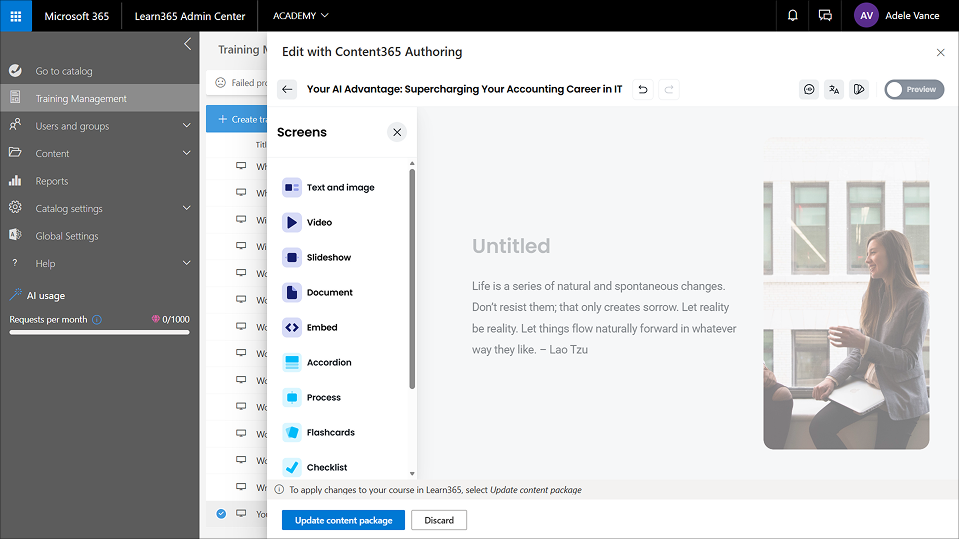Navigate to Global Settings

point(67,236)
